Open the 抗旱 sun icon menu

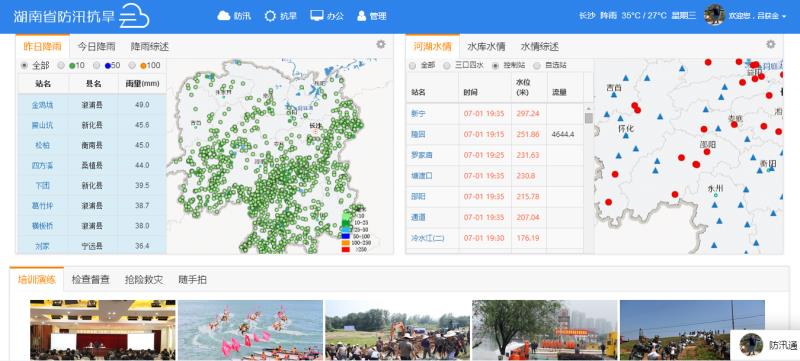tap(270, 16)
